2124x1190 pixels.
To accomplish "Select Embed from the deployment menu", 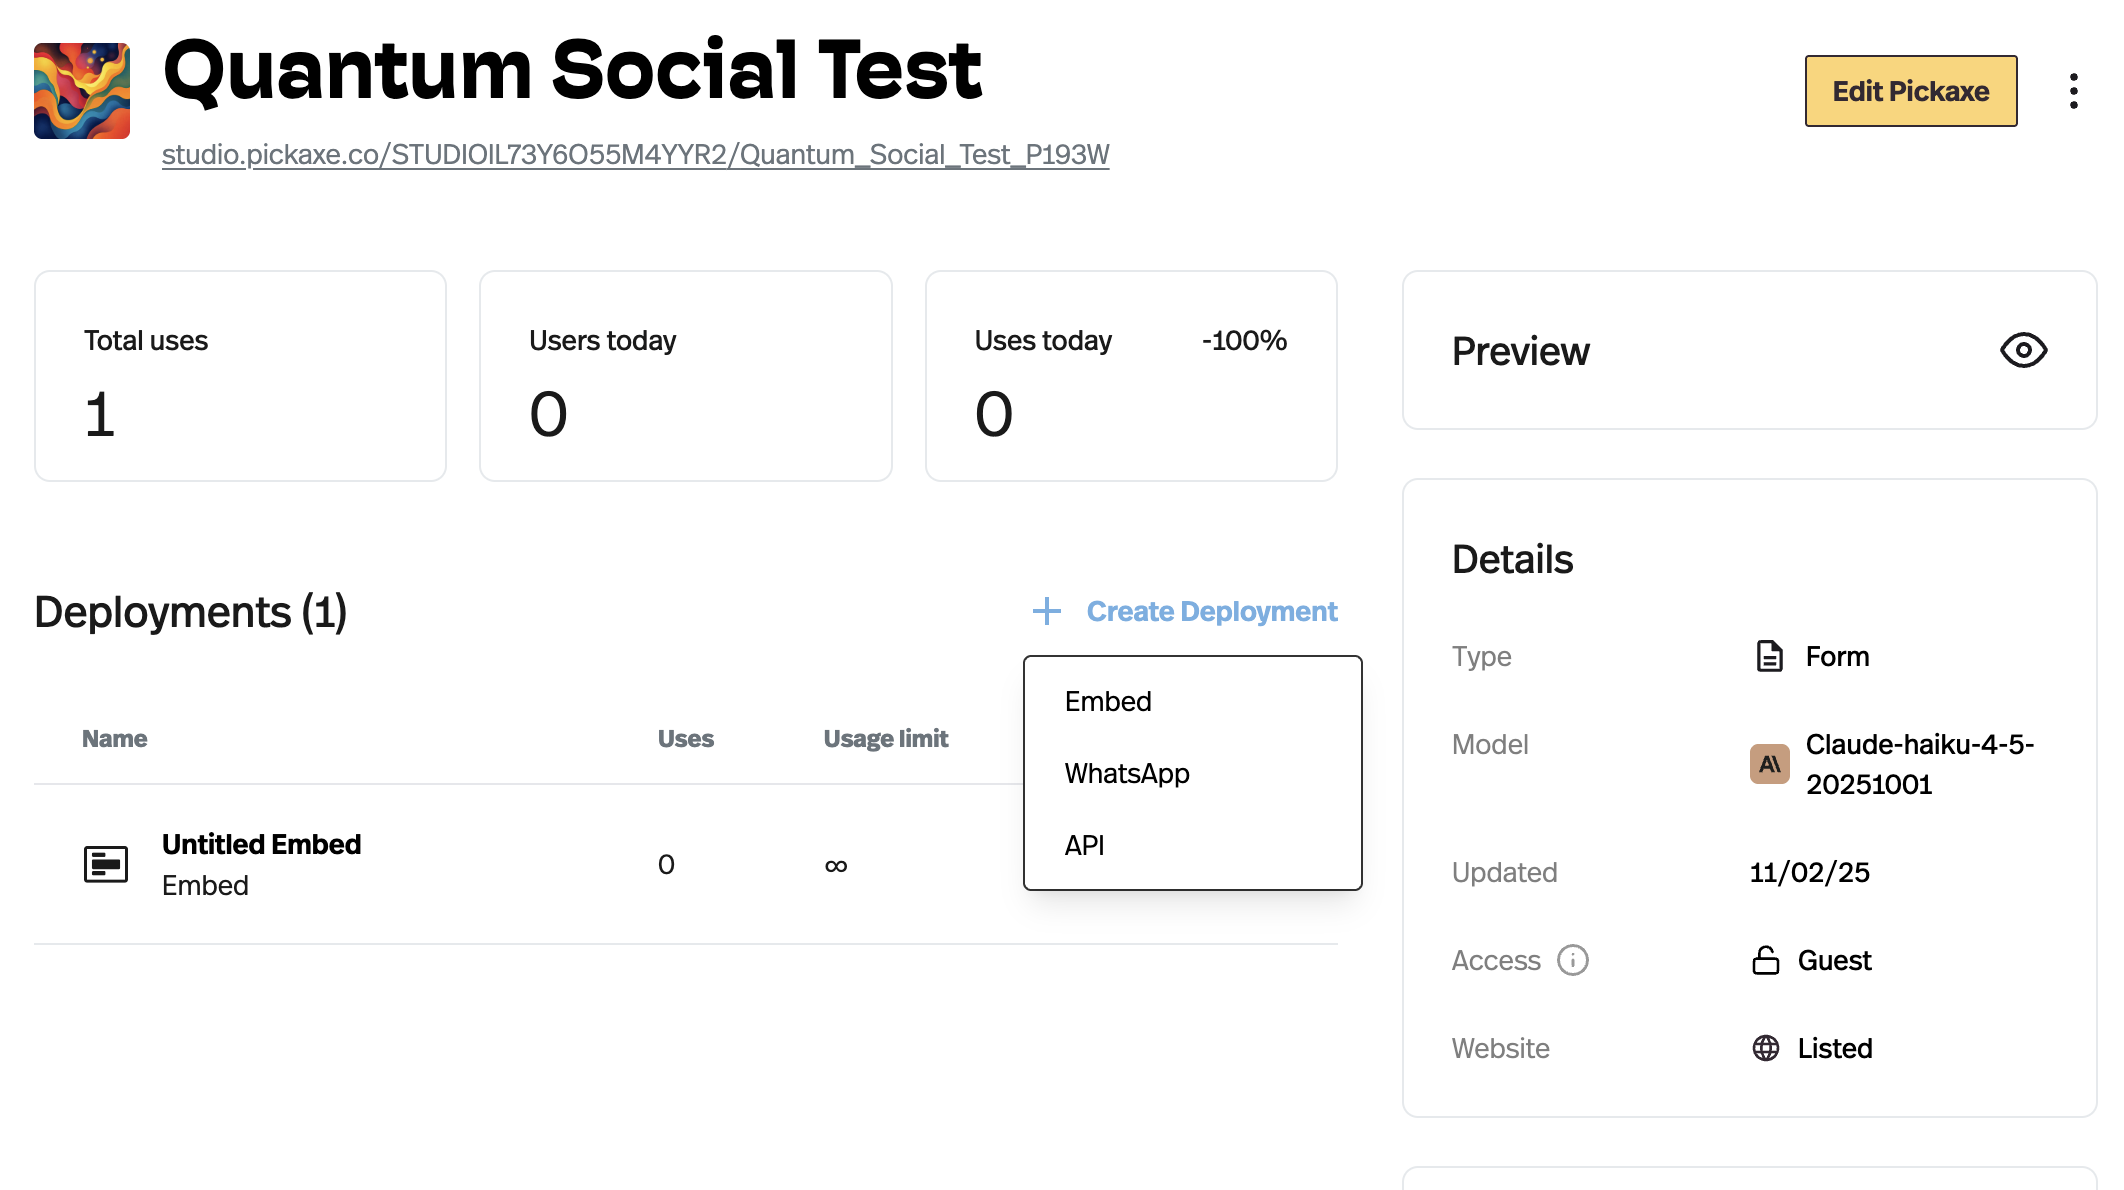I will click(x=1108, y=702).
